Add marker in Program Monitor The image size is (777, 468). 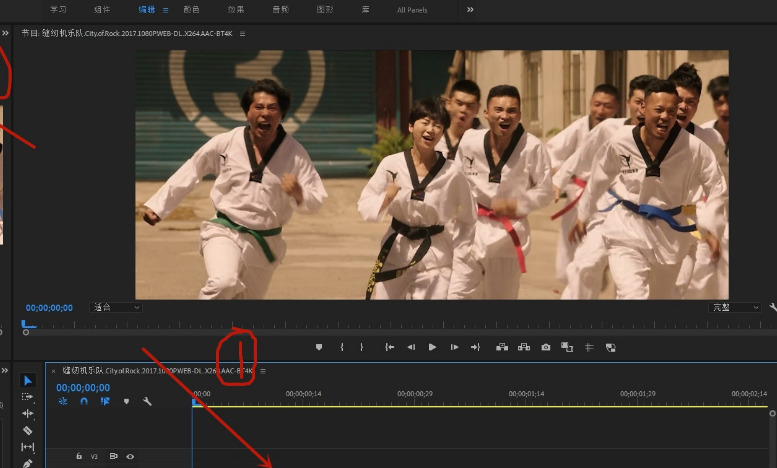[319, 347]
